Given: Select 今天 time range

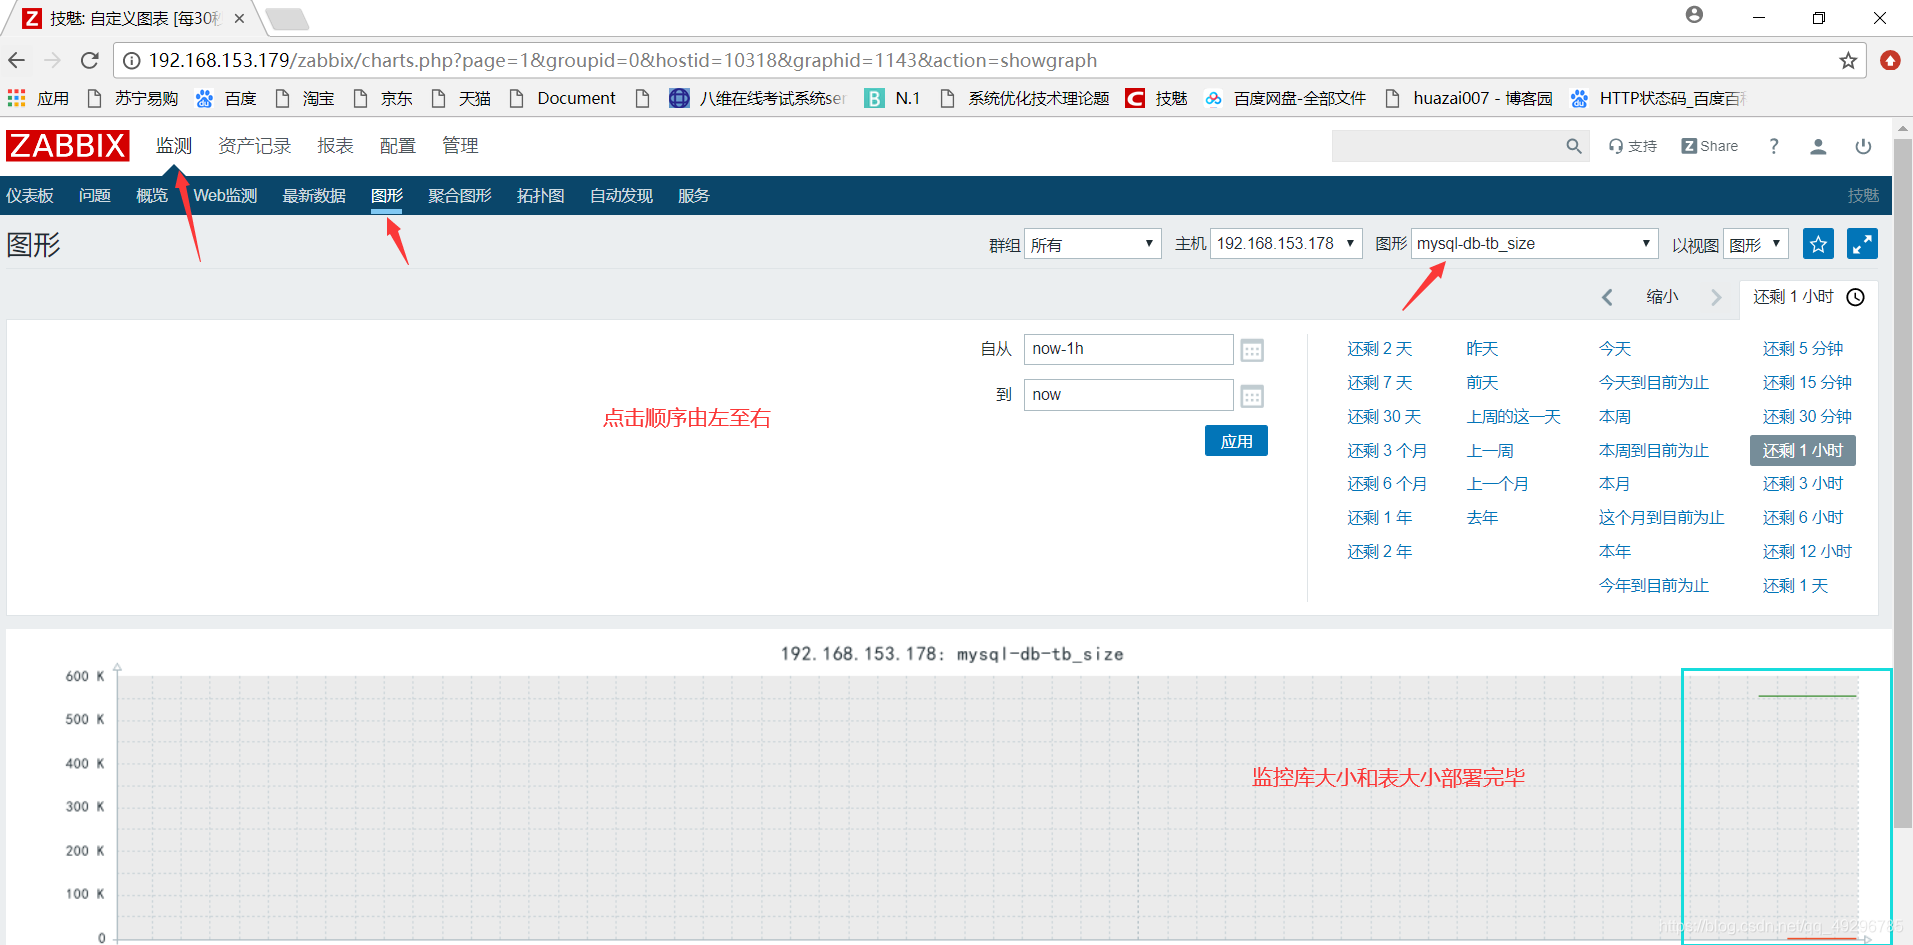Looking at the screenshot, I should 1615,349.
